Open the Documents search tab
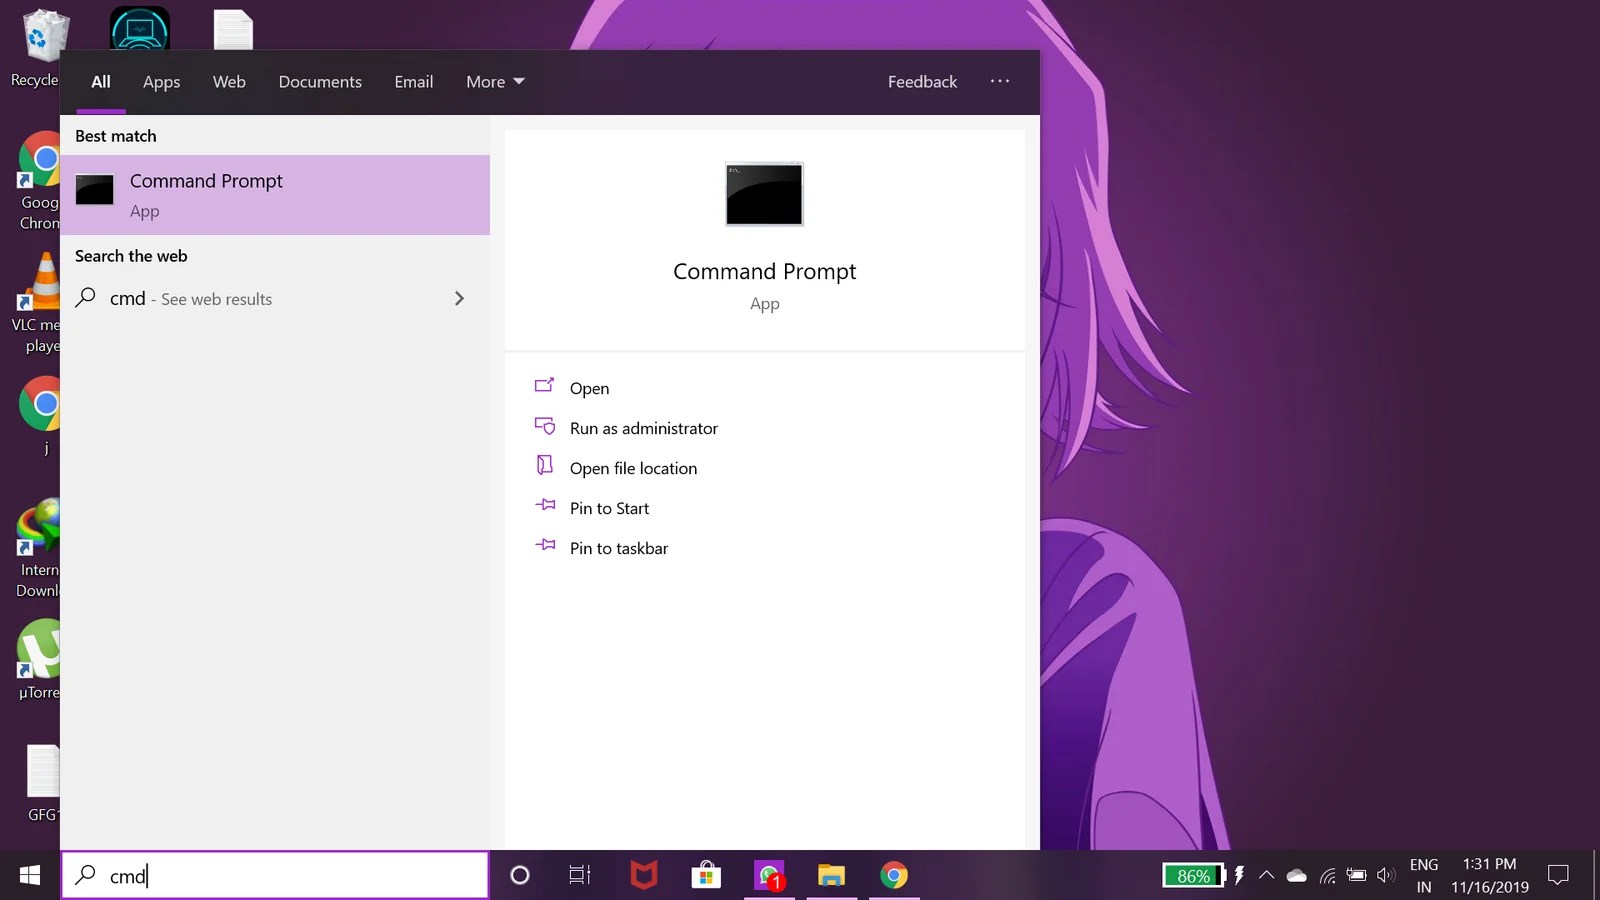 320,82
